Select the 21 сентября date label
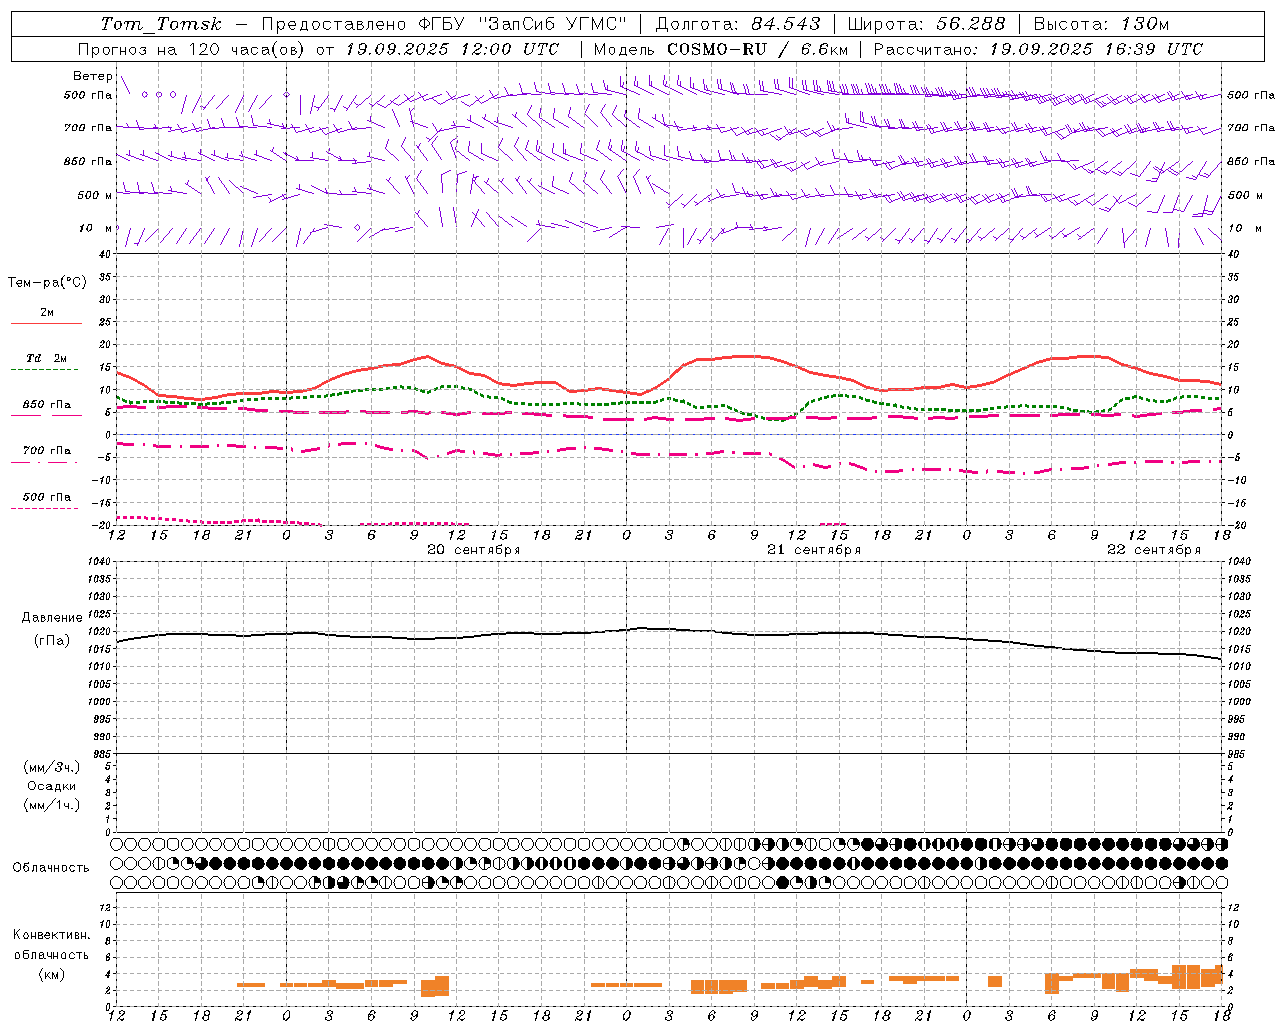 click(x=814, y=549)
